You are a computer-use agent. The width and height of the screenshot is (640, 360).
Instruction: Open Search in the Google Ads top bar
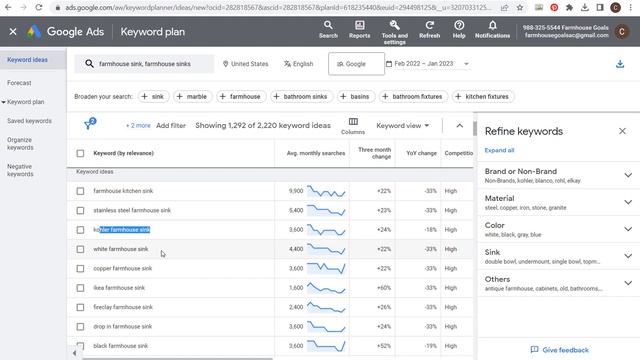tap(328, 30)
